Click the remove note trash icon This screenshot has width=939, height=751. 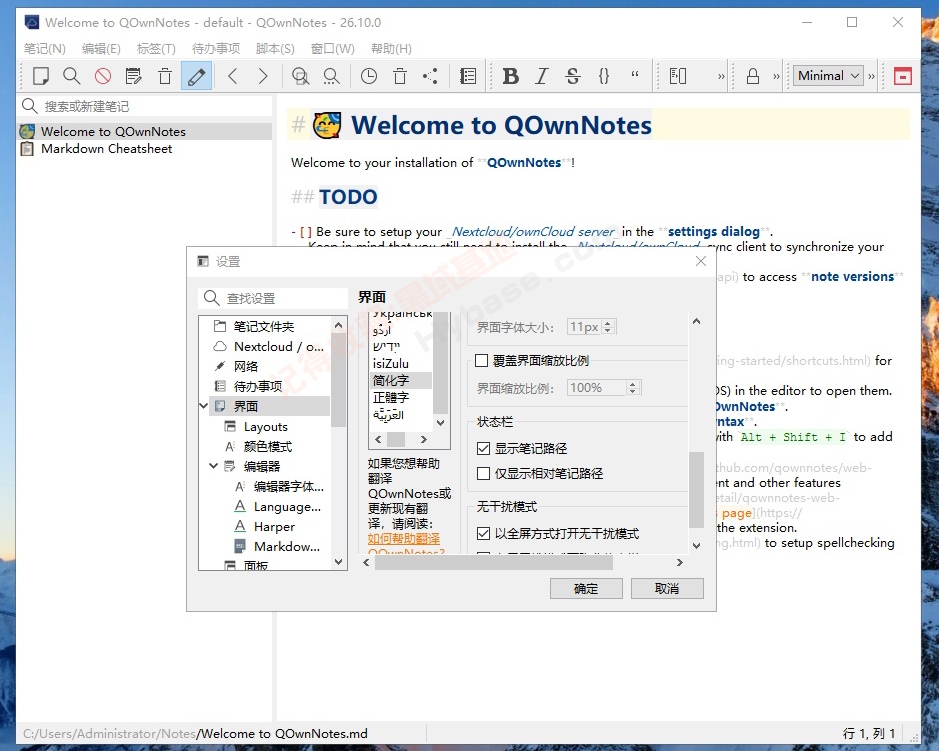point(165,76)
